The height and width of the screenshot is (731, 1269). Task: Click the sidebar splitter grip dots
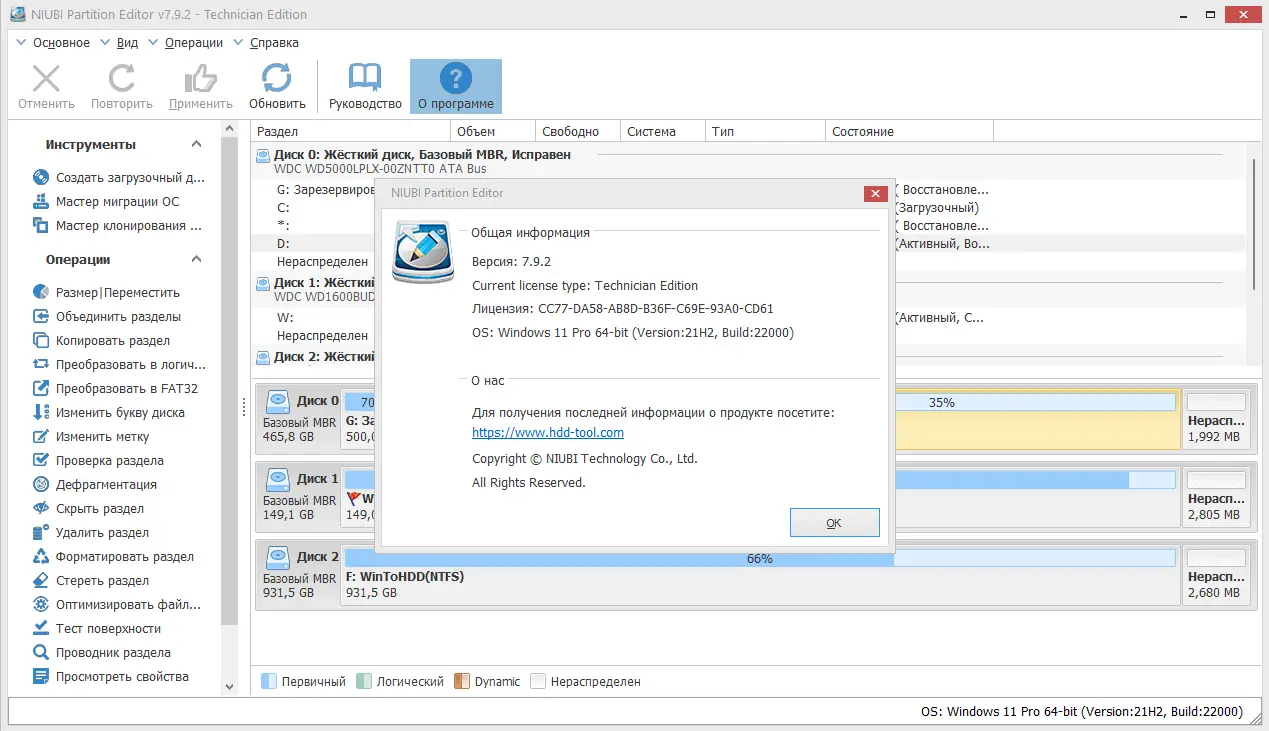coord(244,407)
